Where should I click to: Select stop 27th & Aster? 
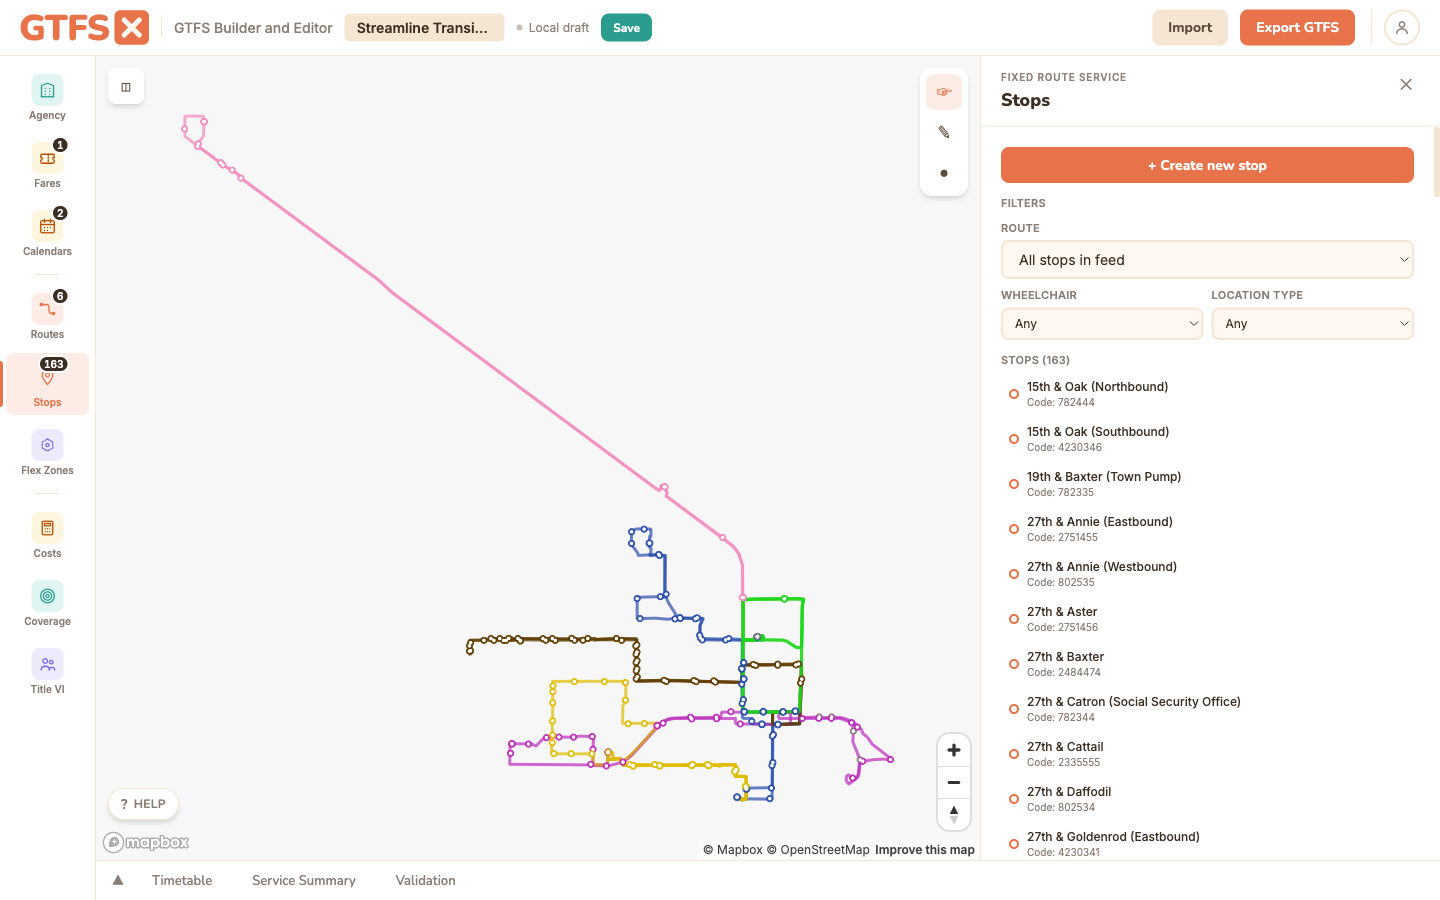(x=1207, y=619)
